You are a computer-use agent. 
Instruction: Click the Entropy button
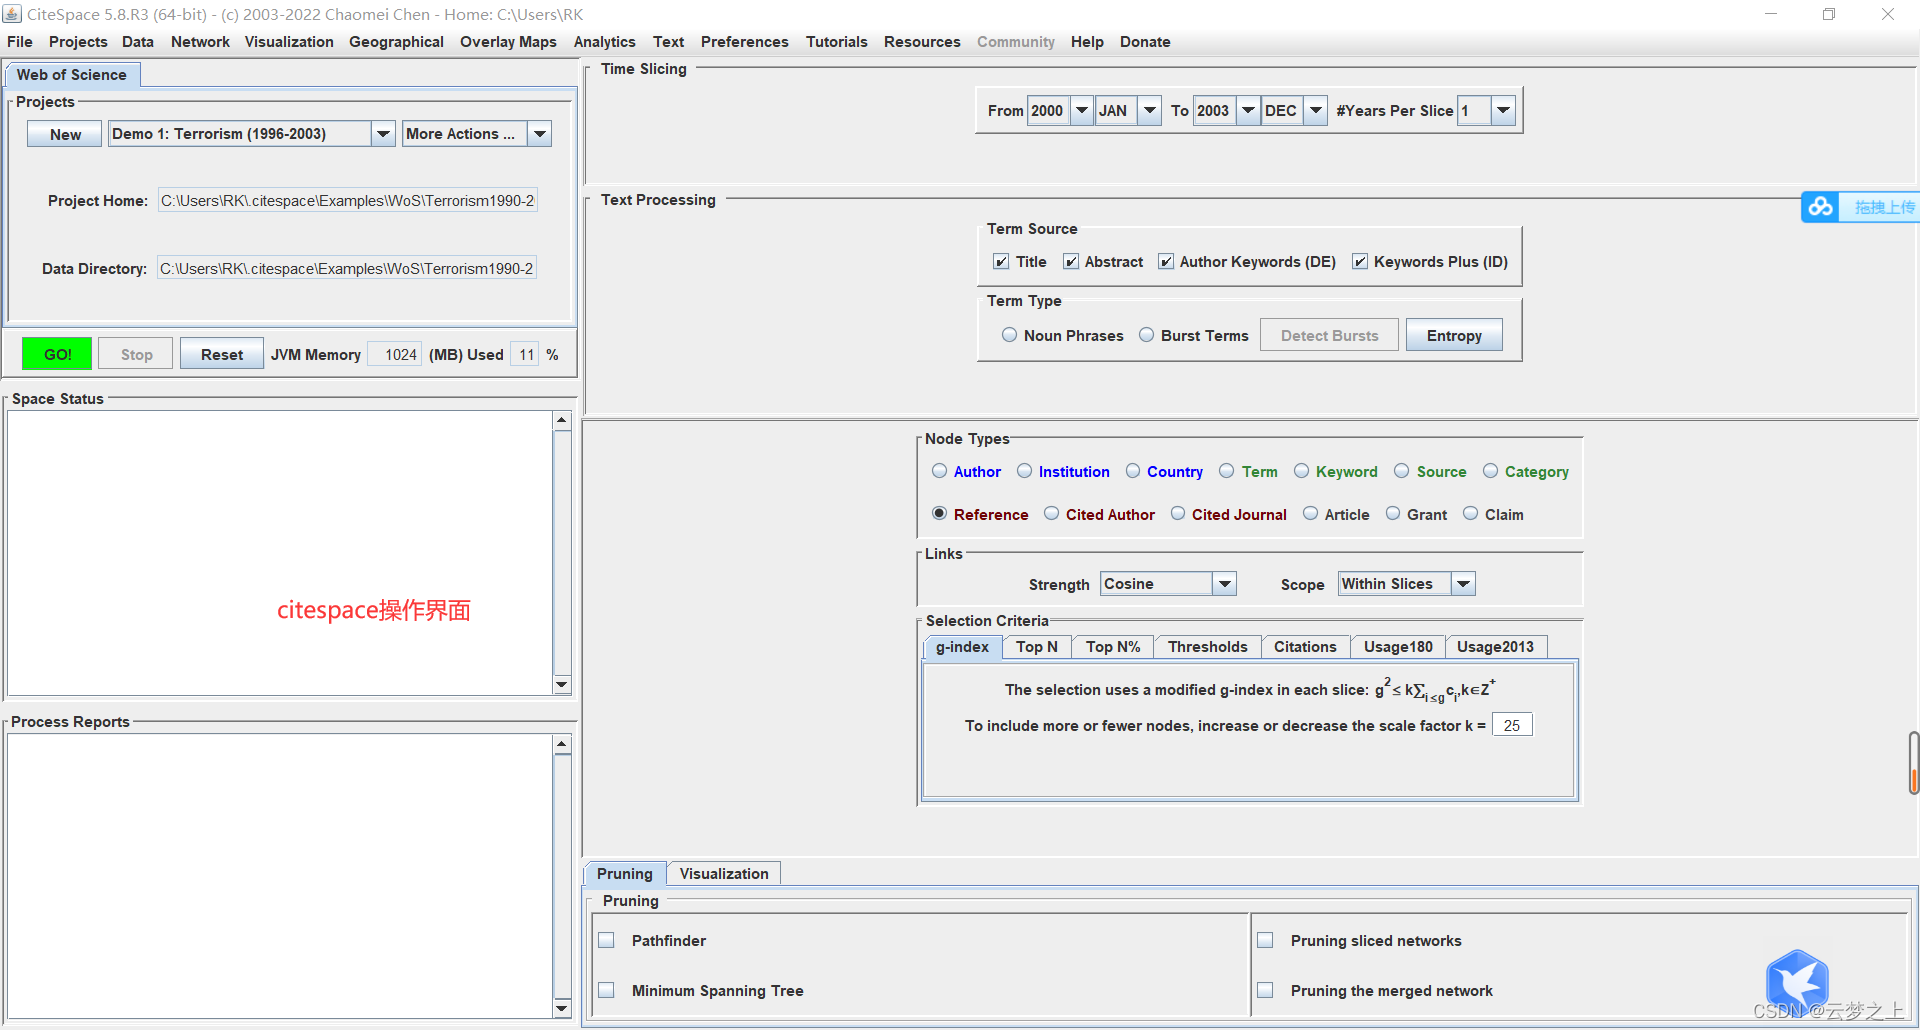coord(1454,335)
